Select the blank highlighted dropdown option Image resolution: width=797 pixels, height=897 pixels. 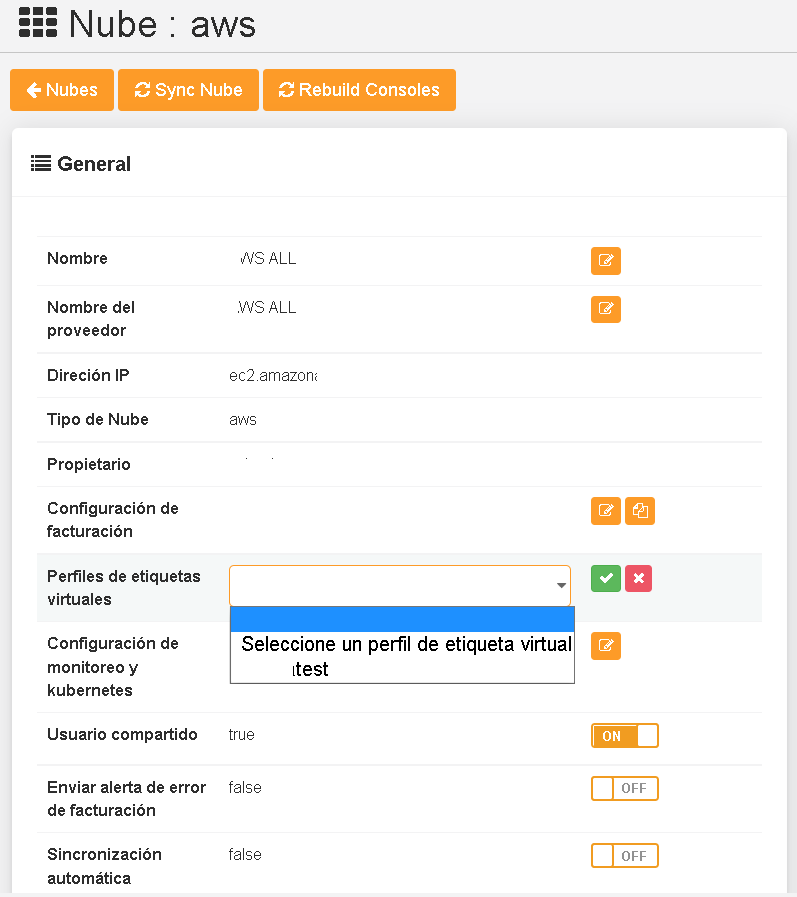(x=402, y=620)
